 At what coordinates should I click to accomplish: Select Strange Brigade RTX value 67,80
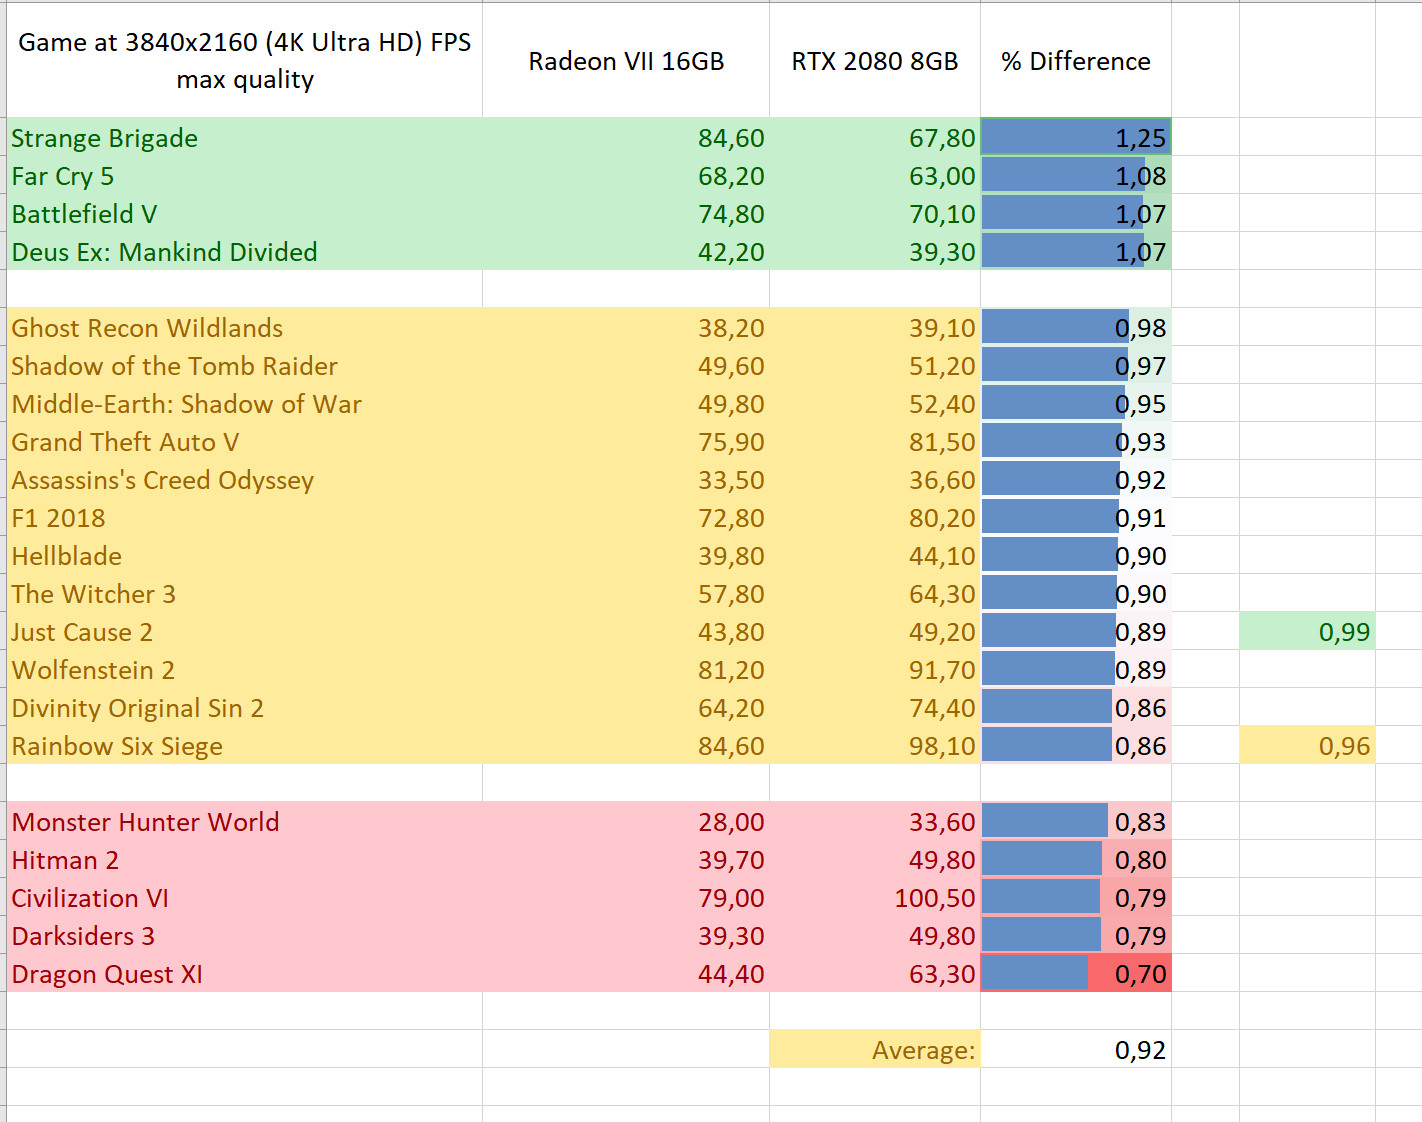tap(875, 137)
